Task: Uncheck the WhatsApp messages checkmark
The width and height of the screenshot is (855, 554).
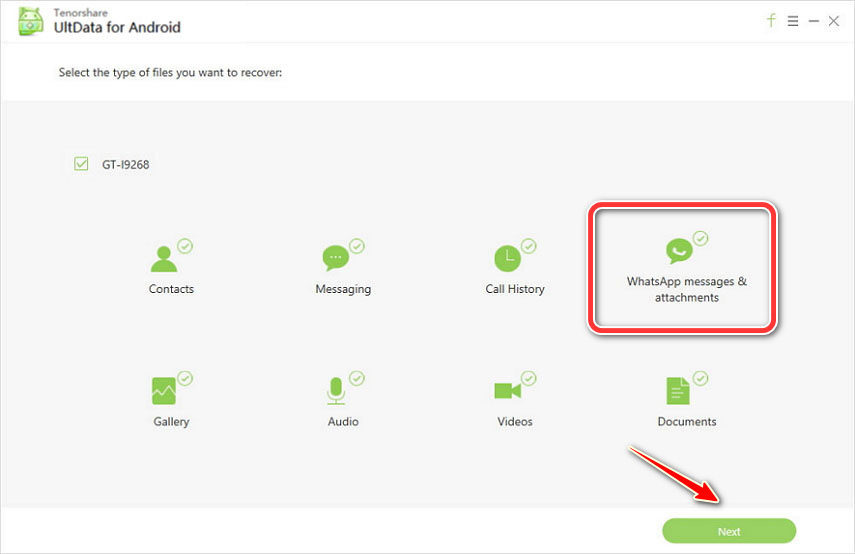Action: (x=700, y=238)
